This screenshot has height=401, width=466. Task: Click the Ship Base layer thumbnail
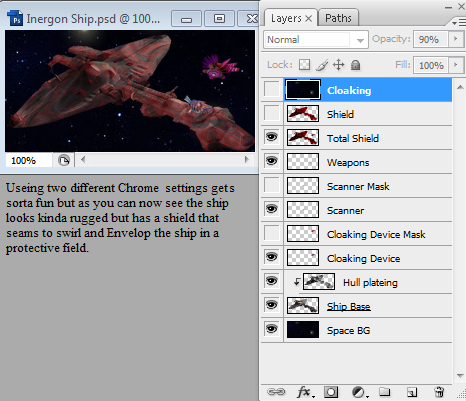[x=303, y=305]
